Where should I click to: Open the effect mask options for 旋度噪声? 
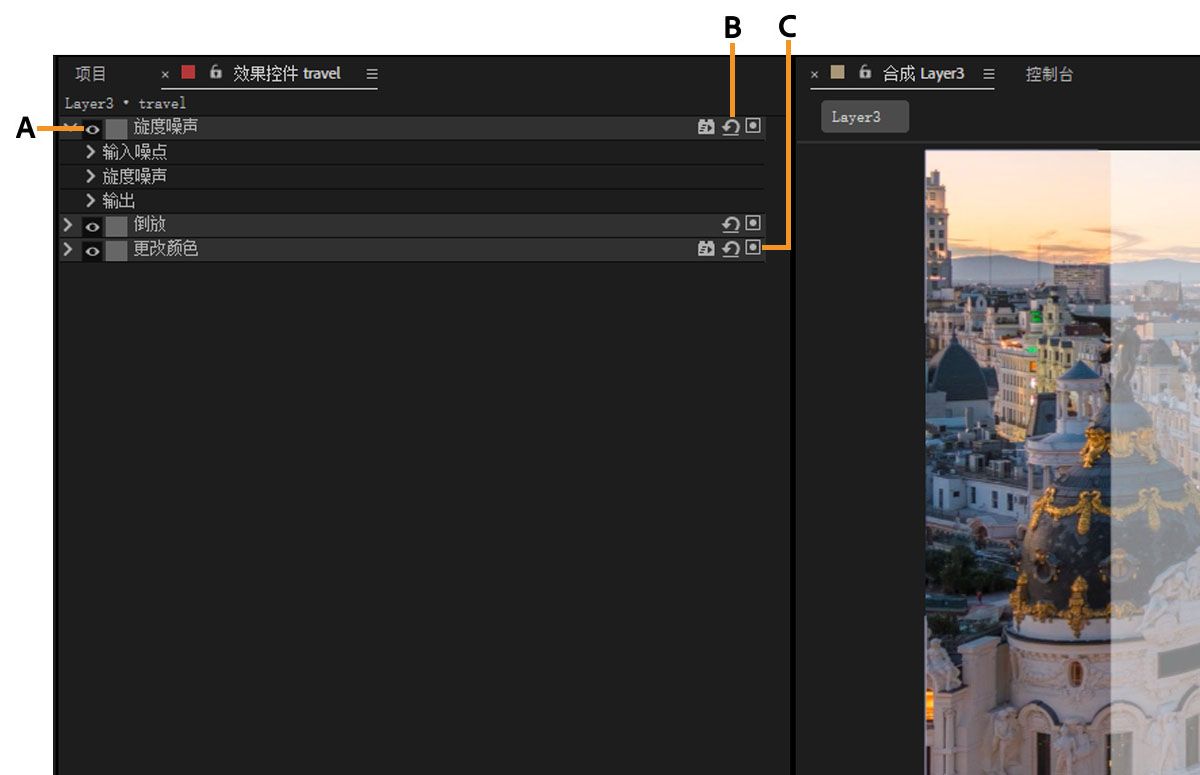coord(753,126)
